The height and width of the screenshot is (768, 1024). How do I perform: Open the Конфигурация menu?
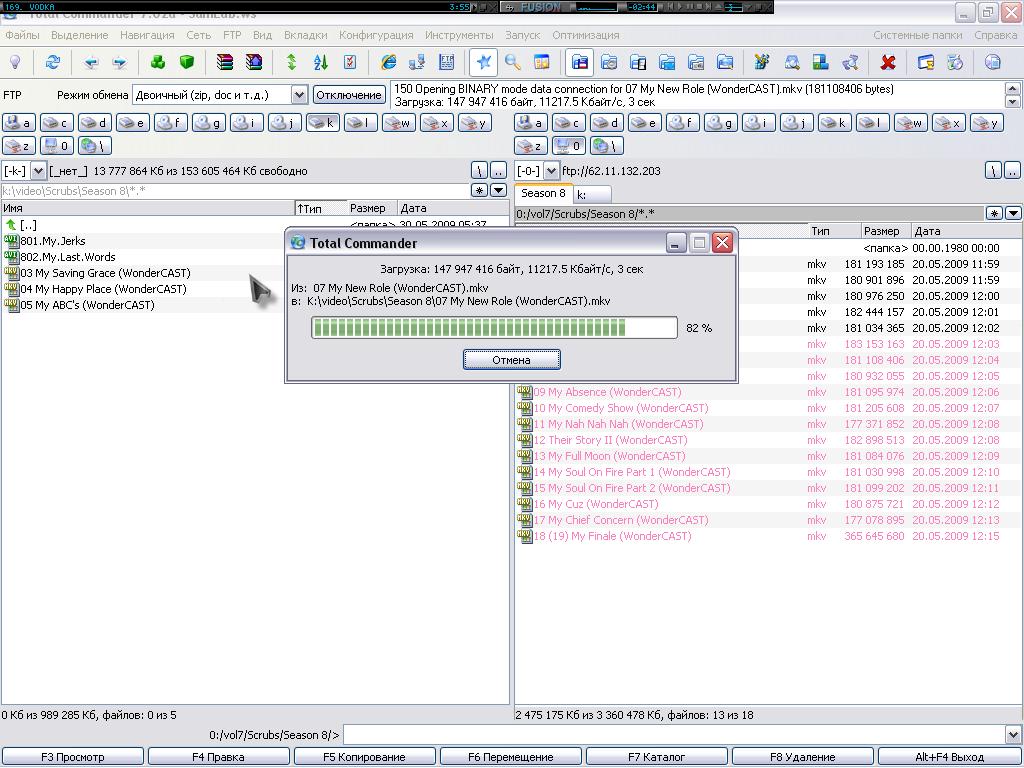click(376, 35)
